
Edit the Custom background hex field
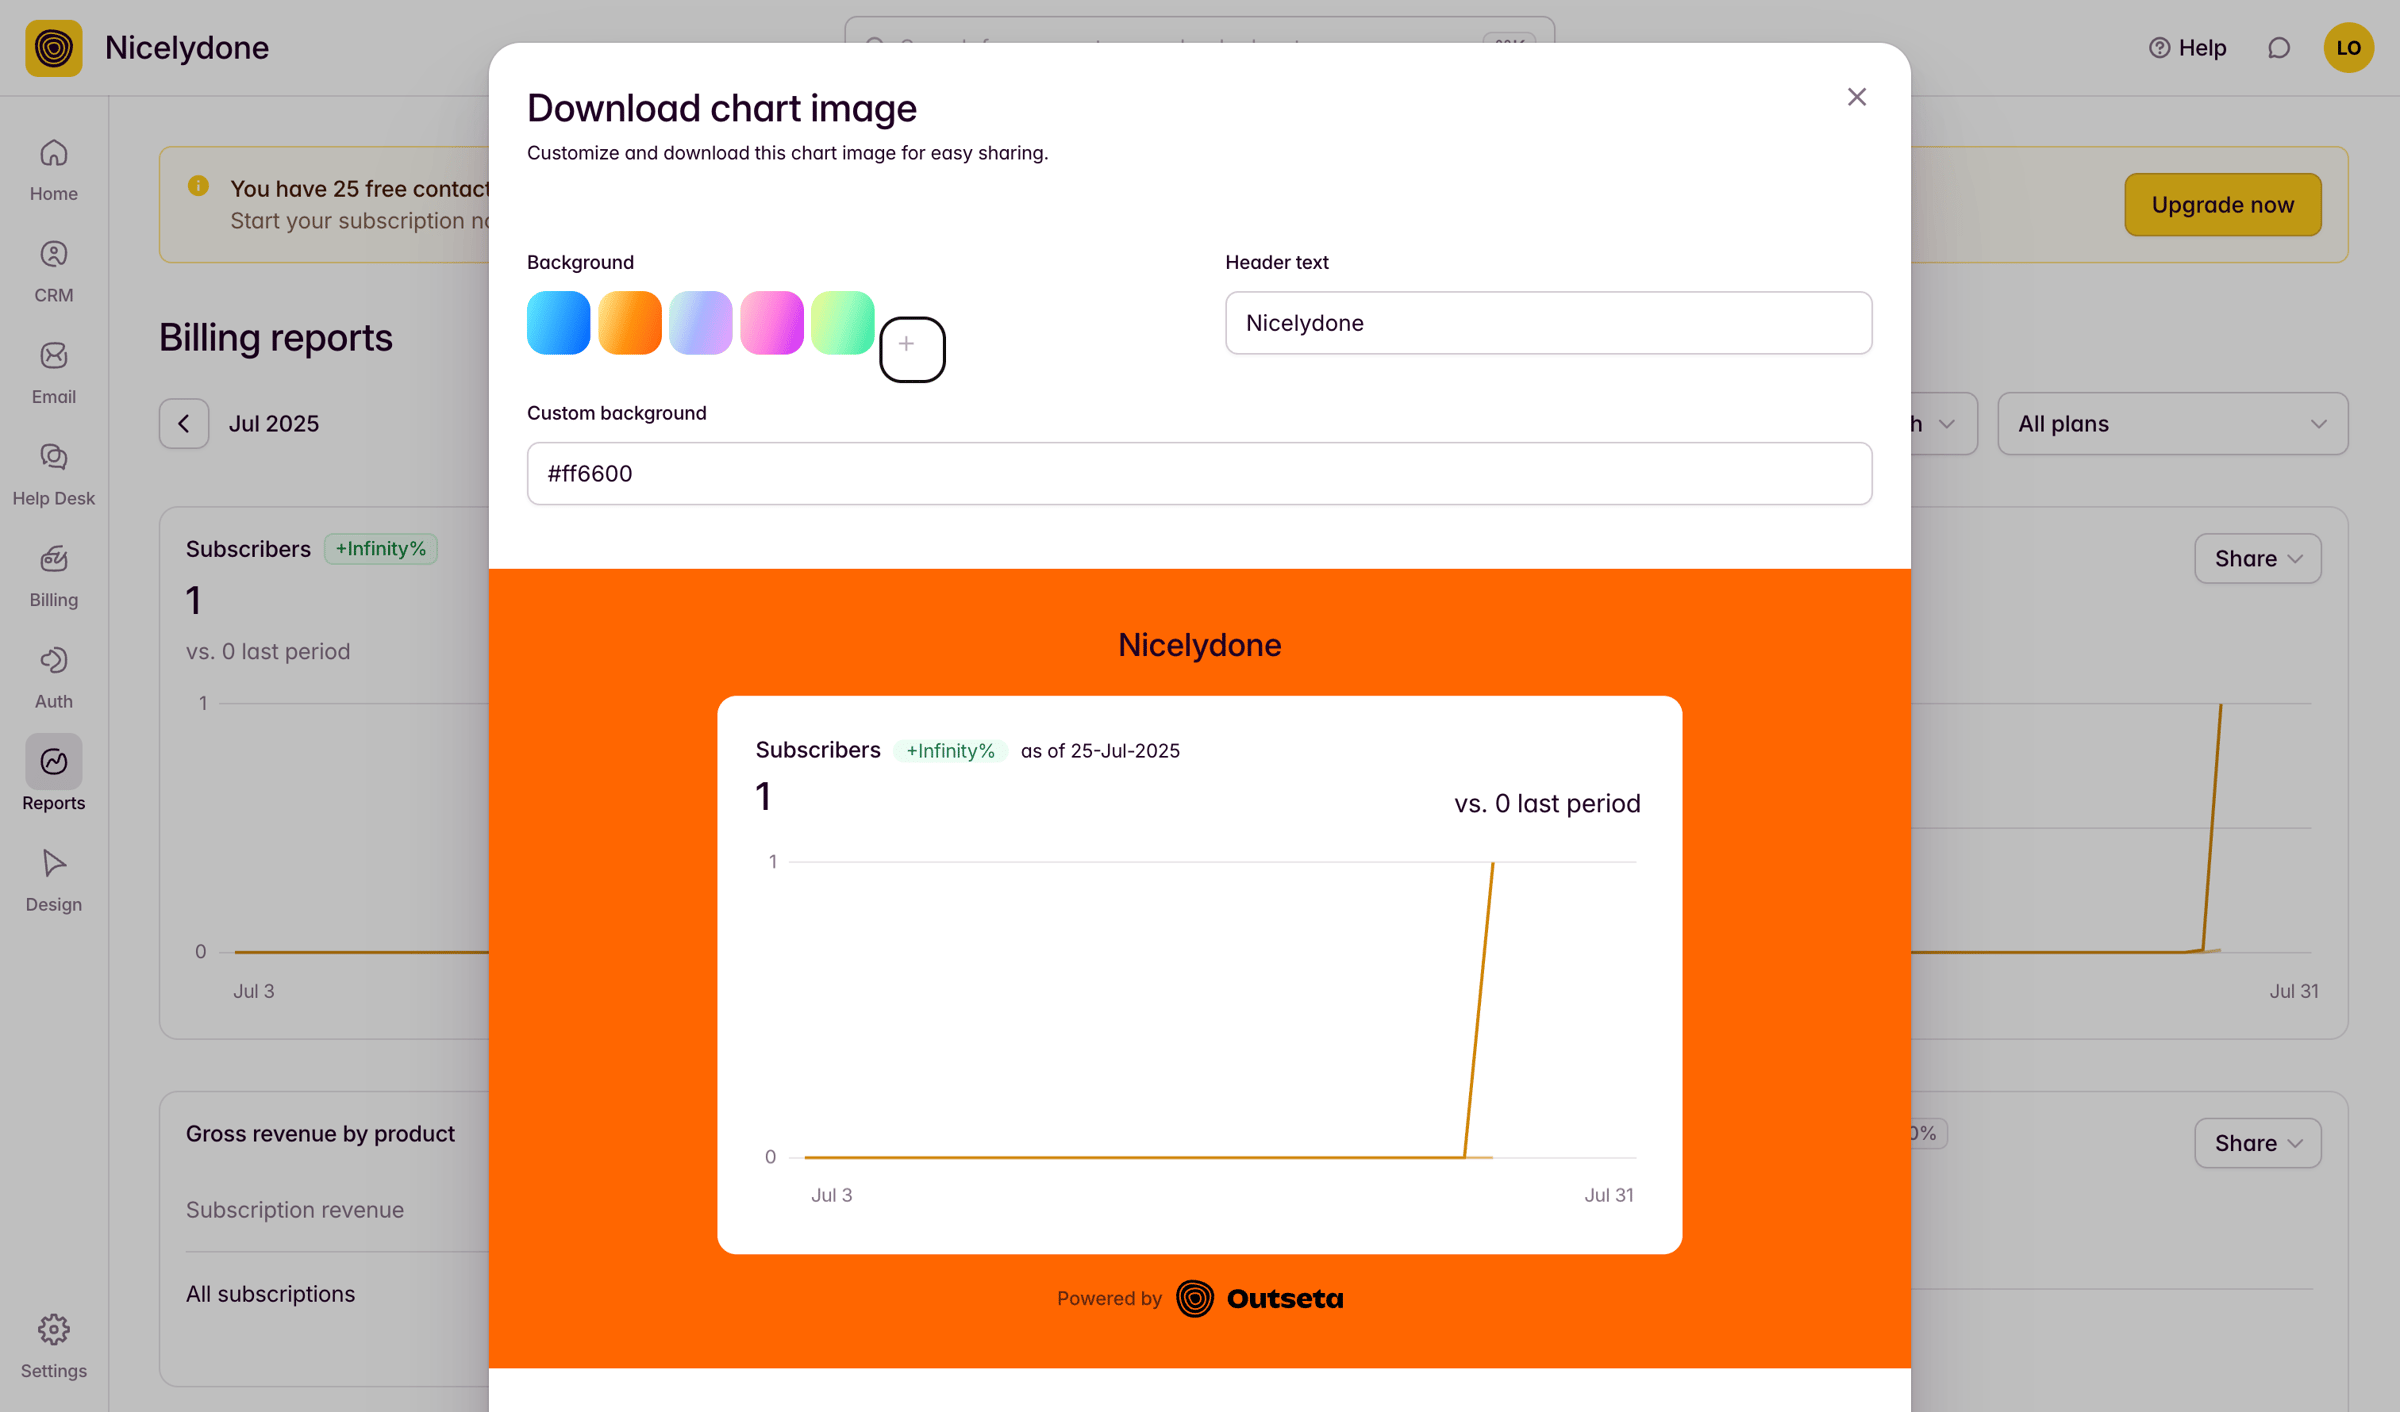(1199, 474)
